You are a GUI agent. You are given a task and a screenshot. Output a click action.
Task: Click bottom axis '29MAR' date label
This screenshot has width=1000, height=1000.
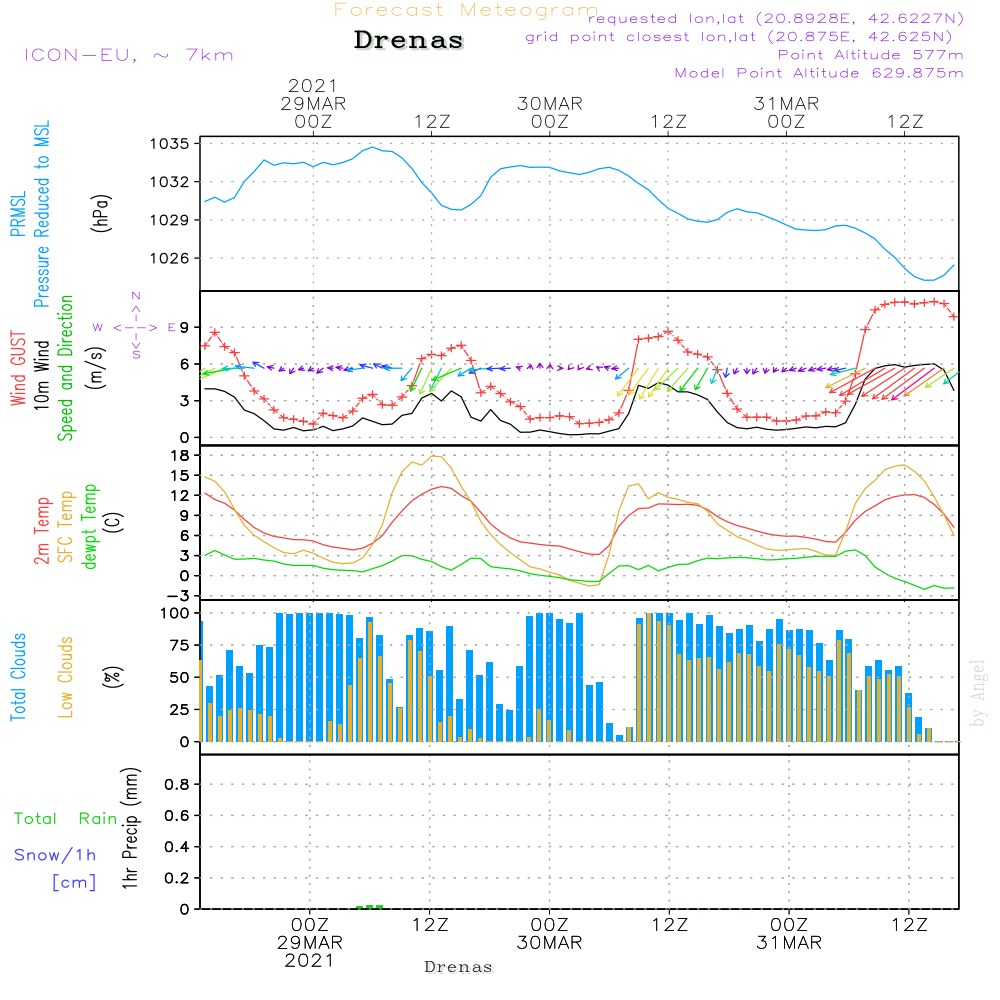[310, 943]
